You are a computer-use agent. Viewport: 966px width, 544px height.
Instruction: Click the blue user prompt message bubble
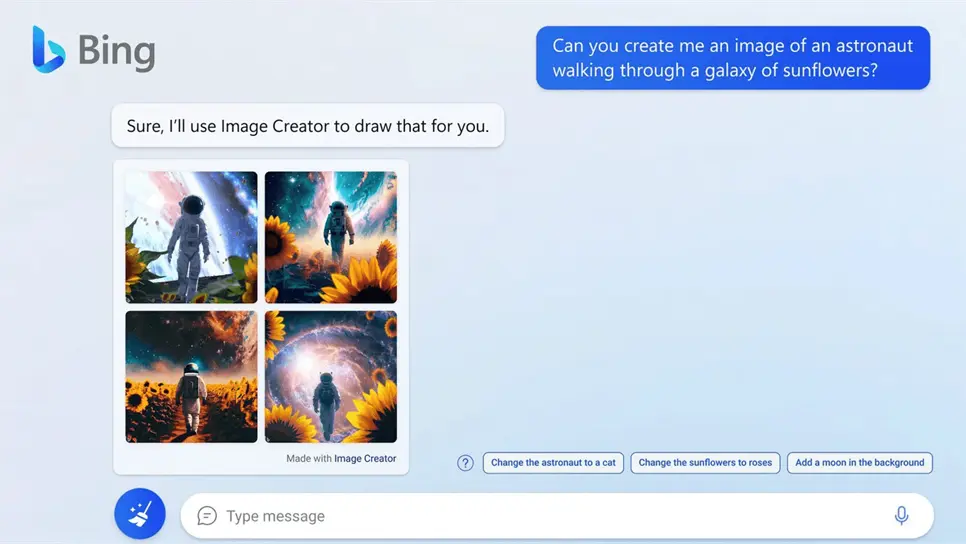[x=732, y=58]
